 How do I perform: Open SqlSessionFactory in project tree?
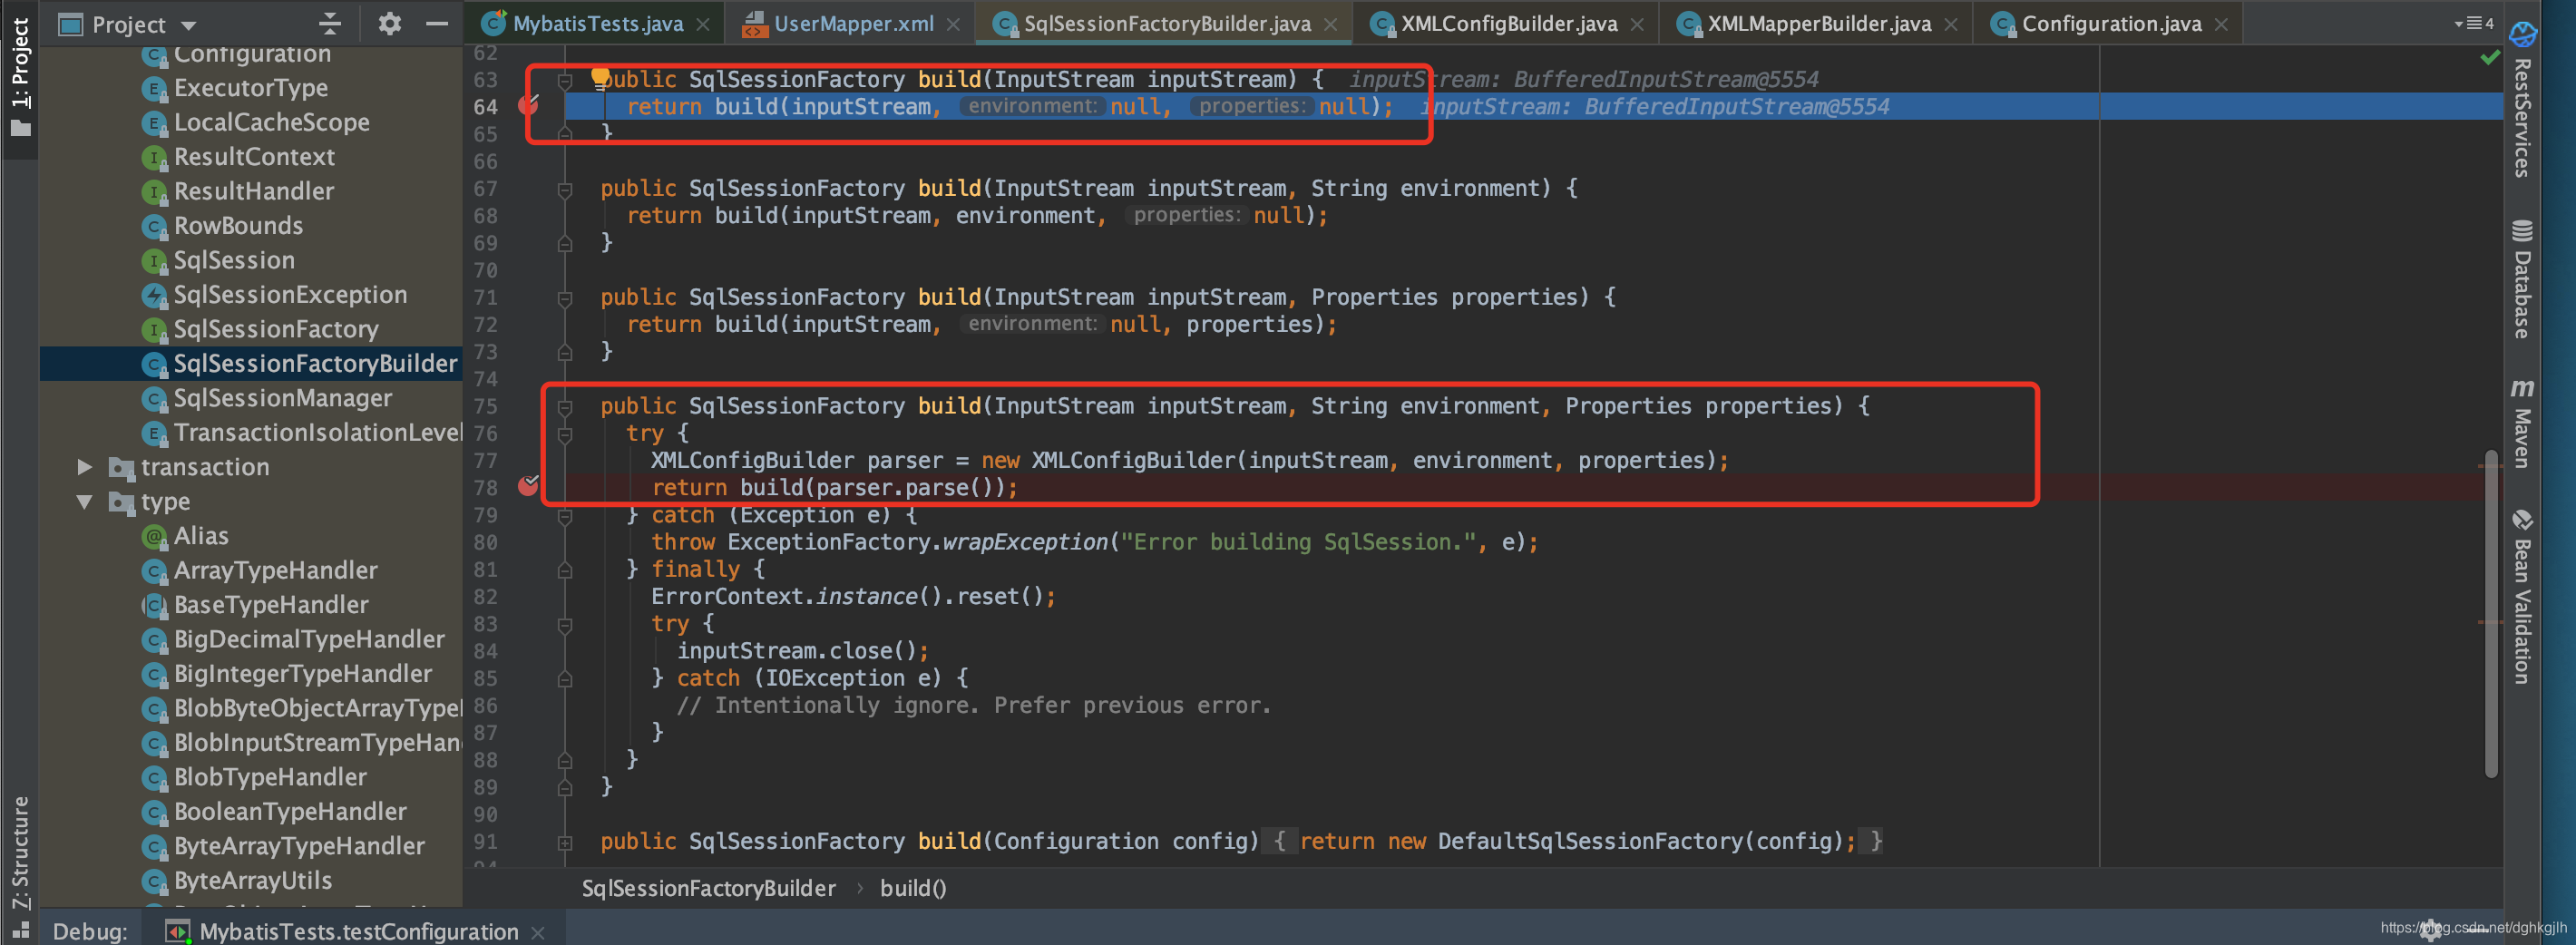point(276,329)
